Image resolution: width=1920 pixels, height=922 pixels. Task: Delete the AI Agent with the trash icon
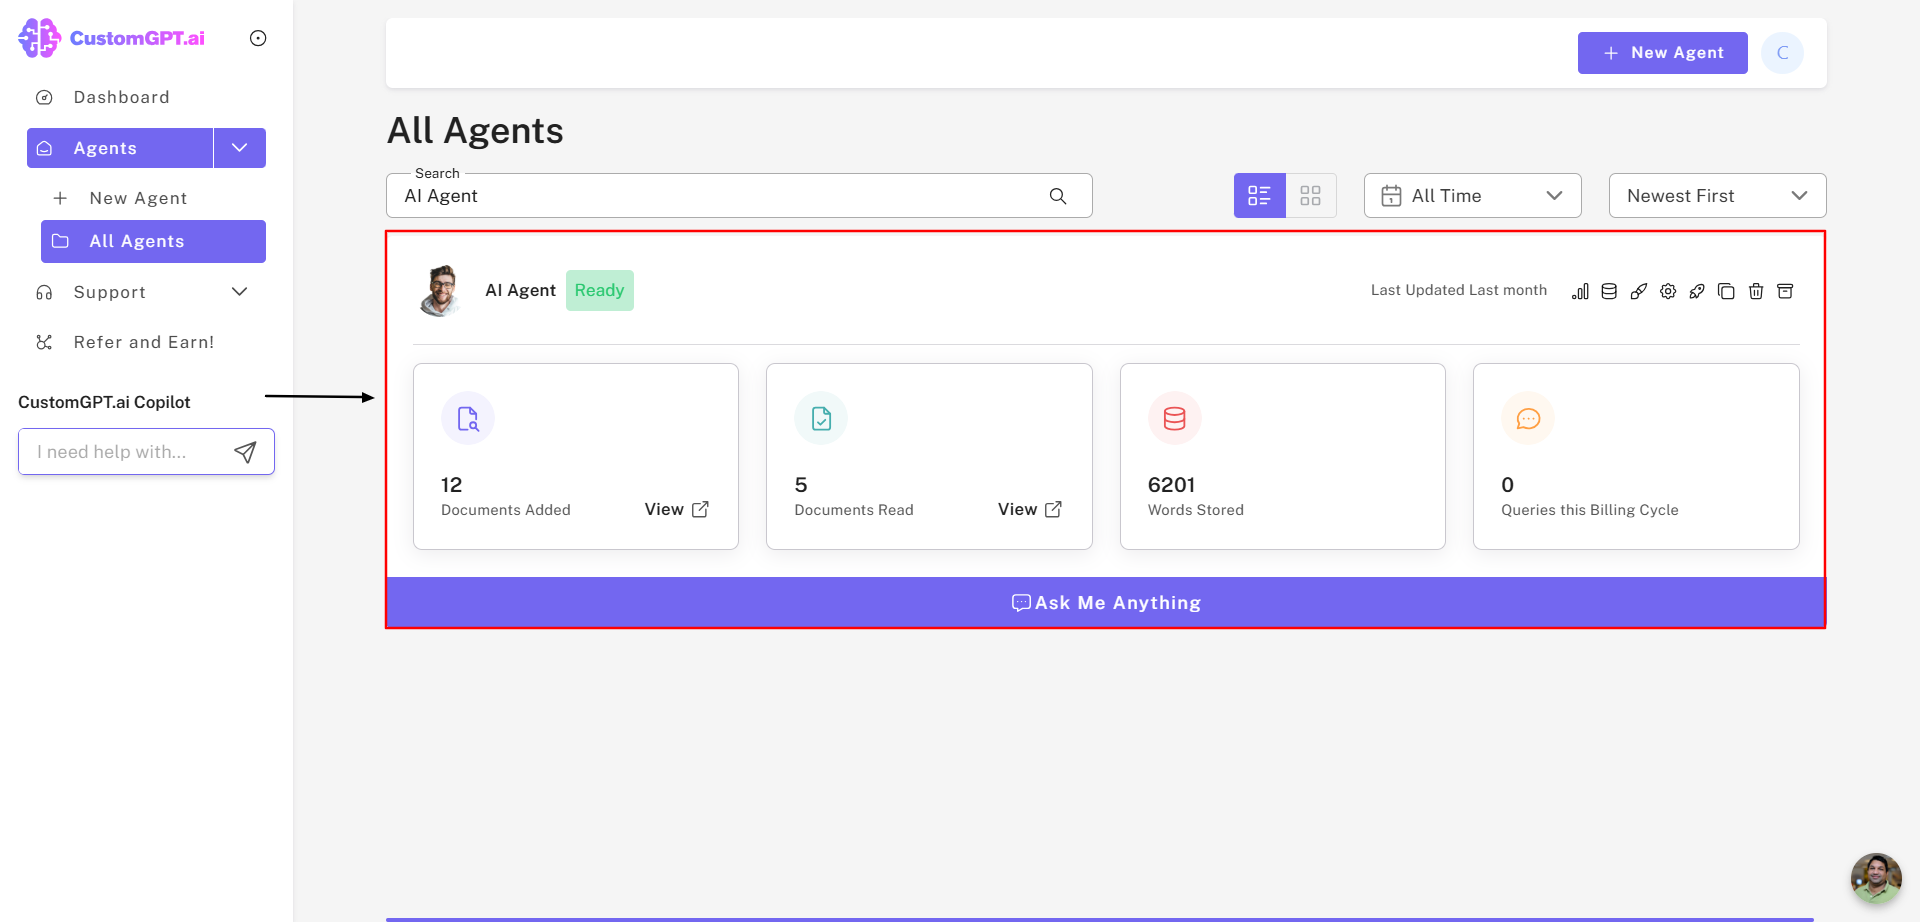1756,291
